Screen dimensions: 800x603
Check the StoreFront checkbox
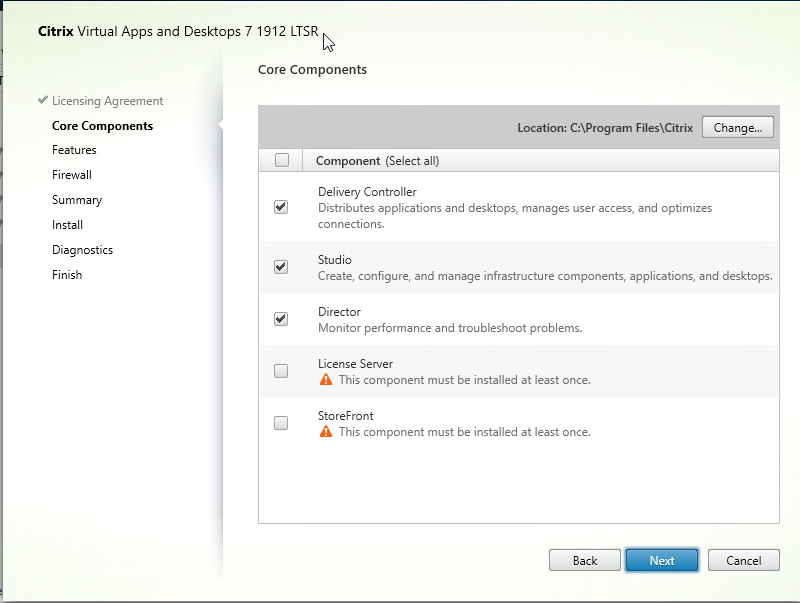tap(281, 423)
